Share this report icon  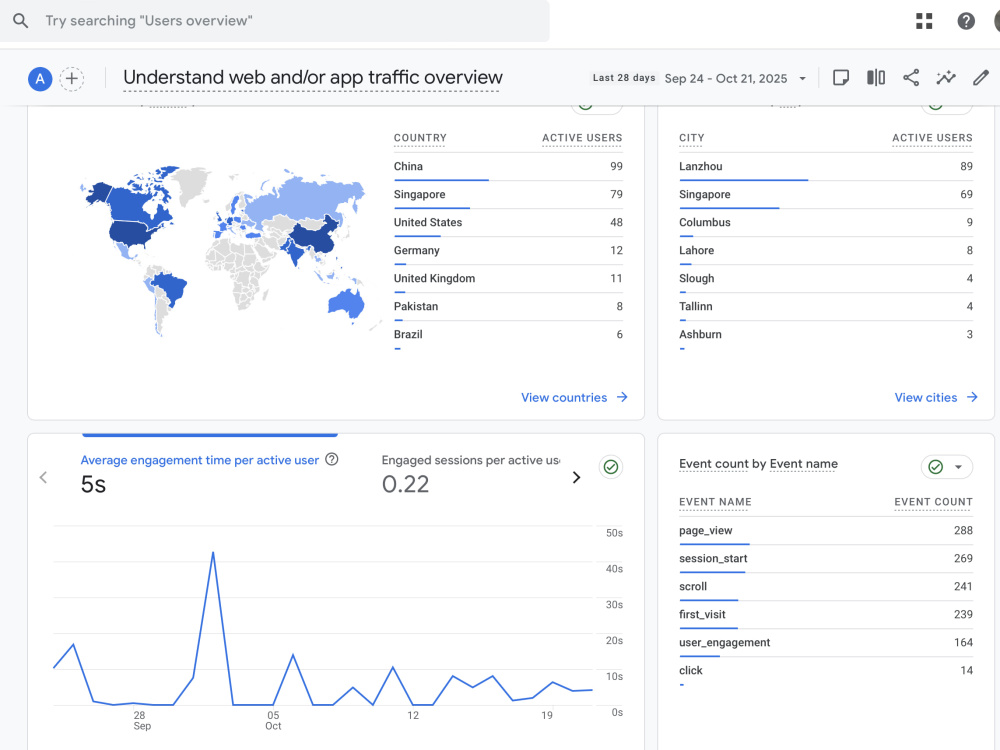point(911,78)
